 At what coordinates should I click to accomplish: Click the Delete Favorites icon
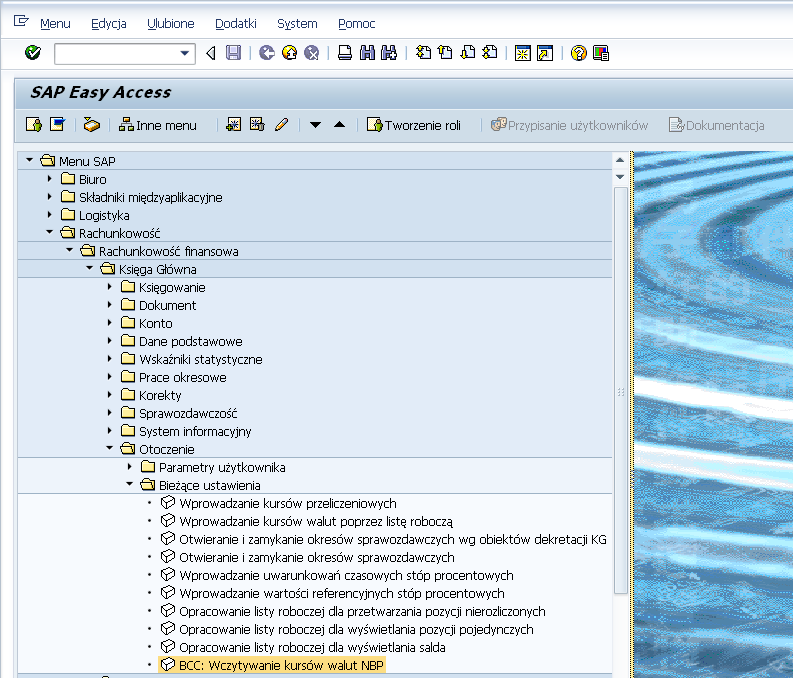pos(257,124)
